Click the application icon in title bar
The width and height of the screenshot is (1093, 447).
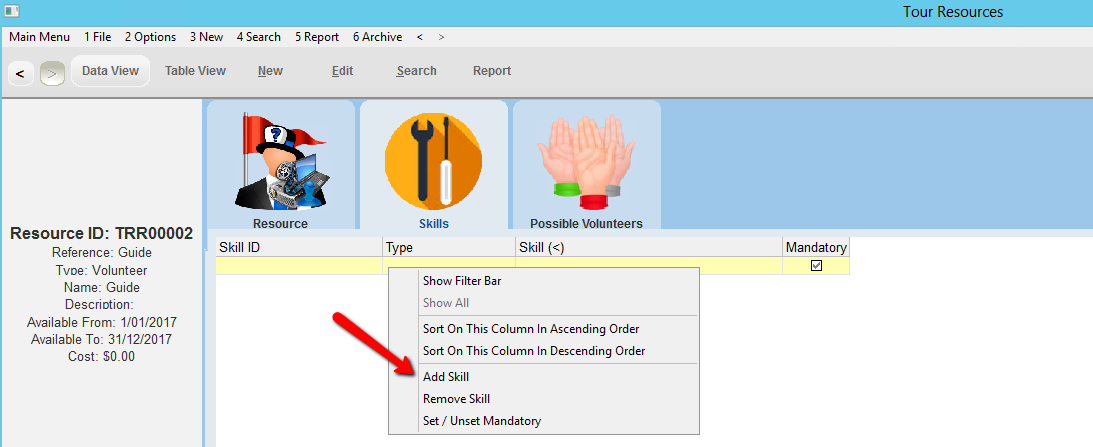(12, 12)
